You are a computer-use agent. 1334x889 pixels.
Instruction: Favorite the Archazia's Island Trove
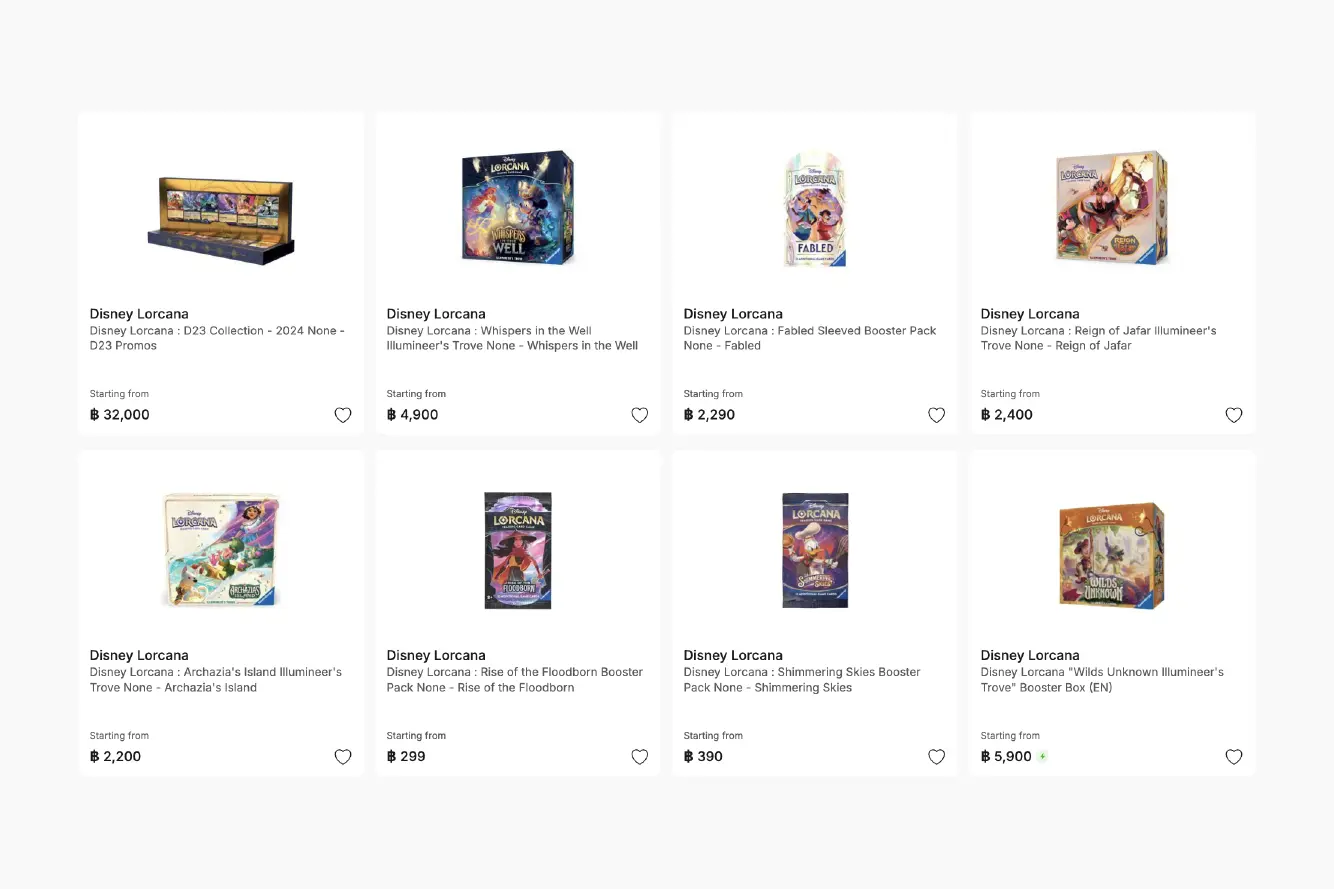[343, 757]
